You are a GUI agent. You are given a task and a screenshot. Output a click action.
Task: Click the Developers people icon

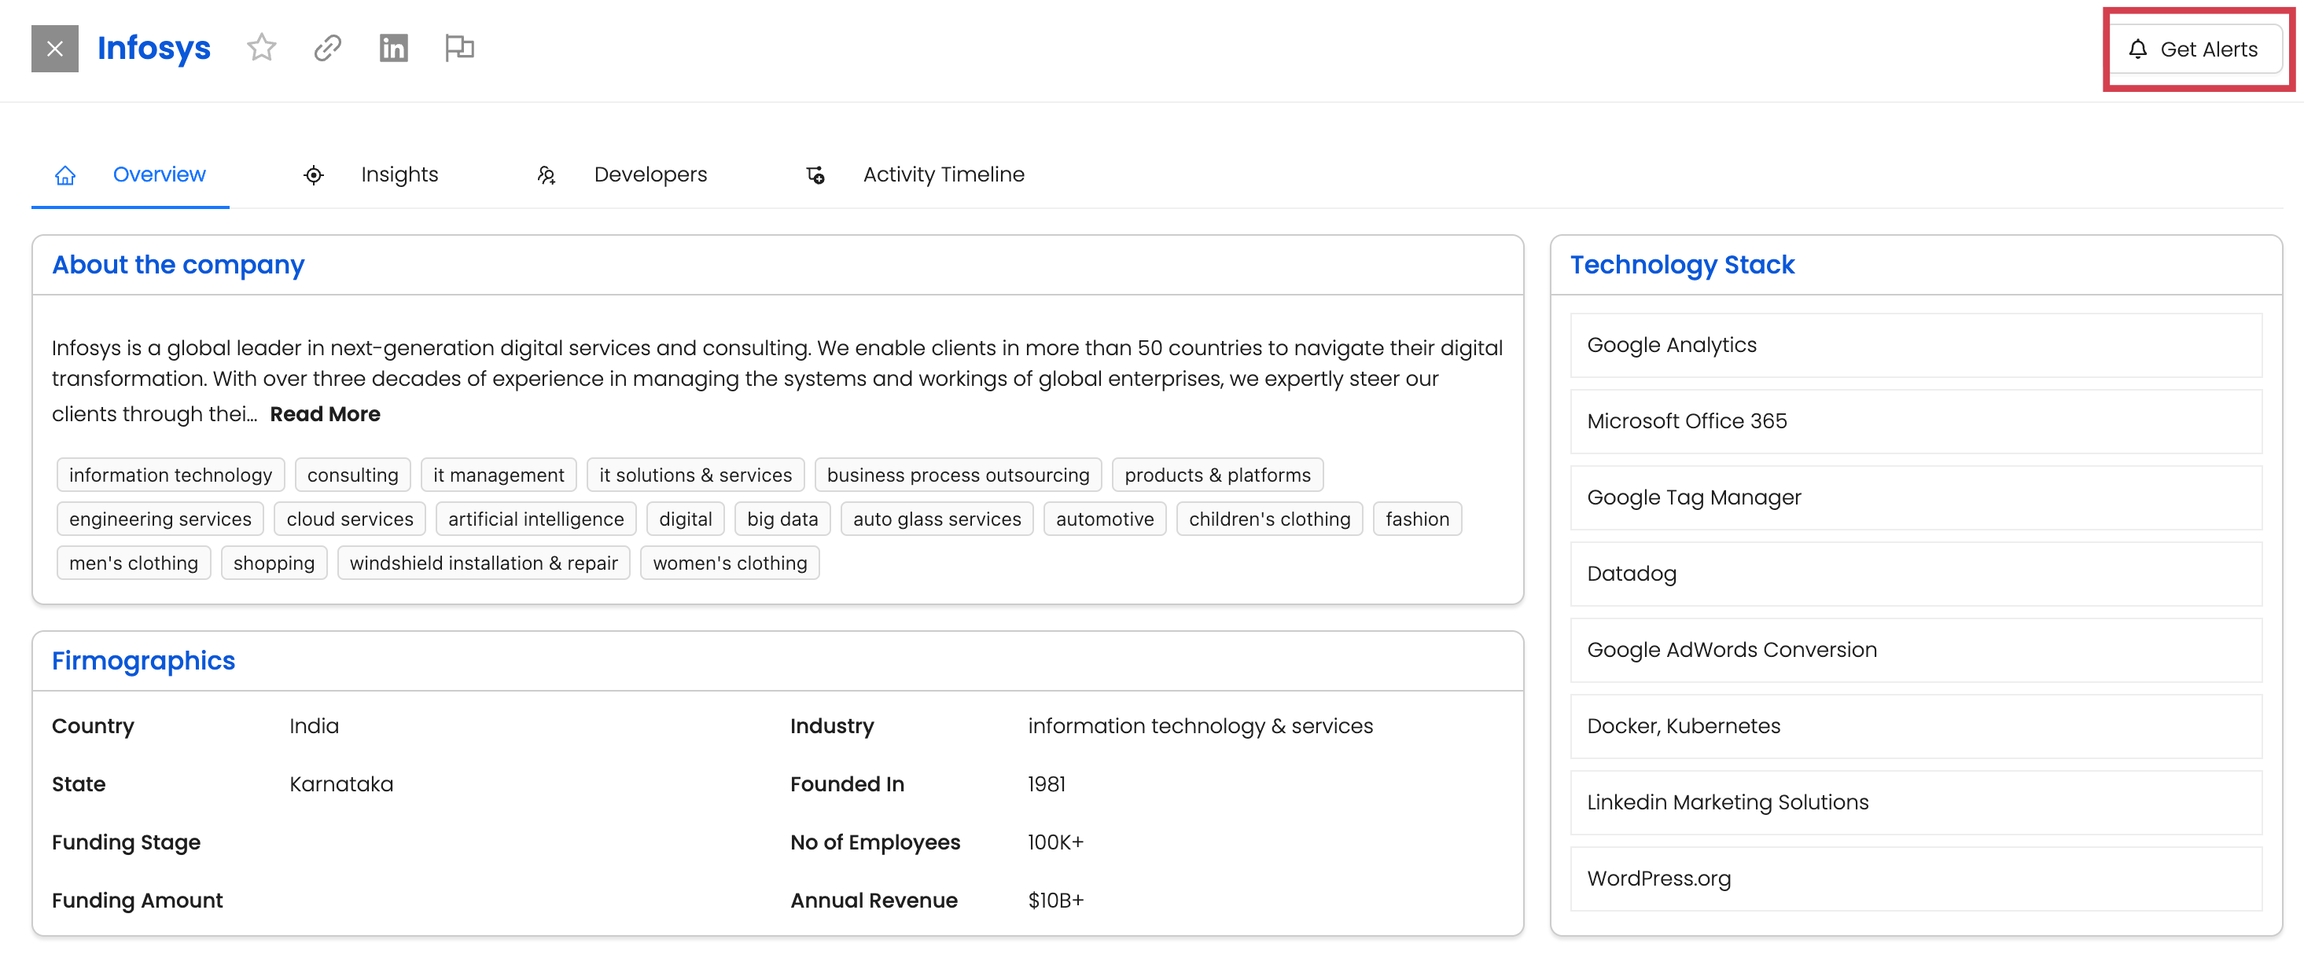[x=546, y=175]
